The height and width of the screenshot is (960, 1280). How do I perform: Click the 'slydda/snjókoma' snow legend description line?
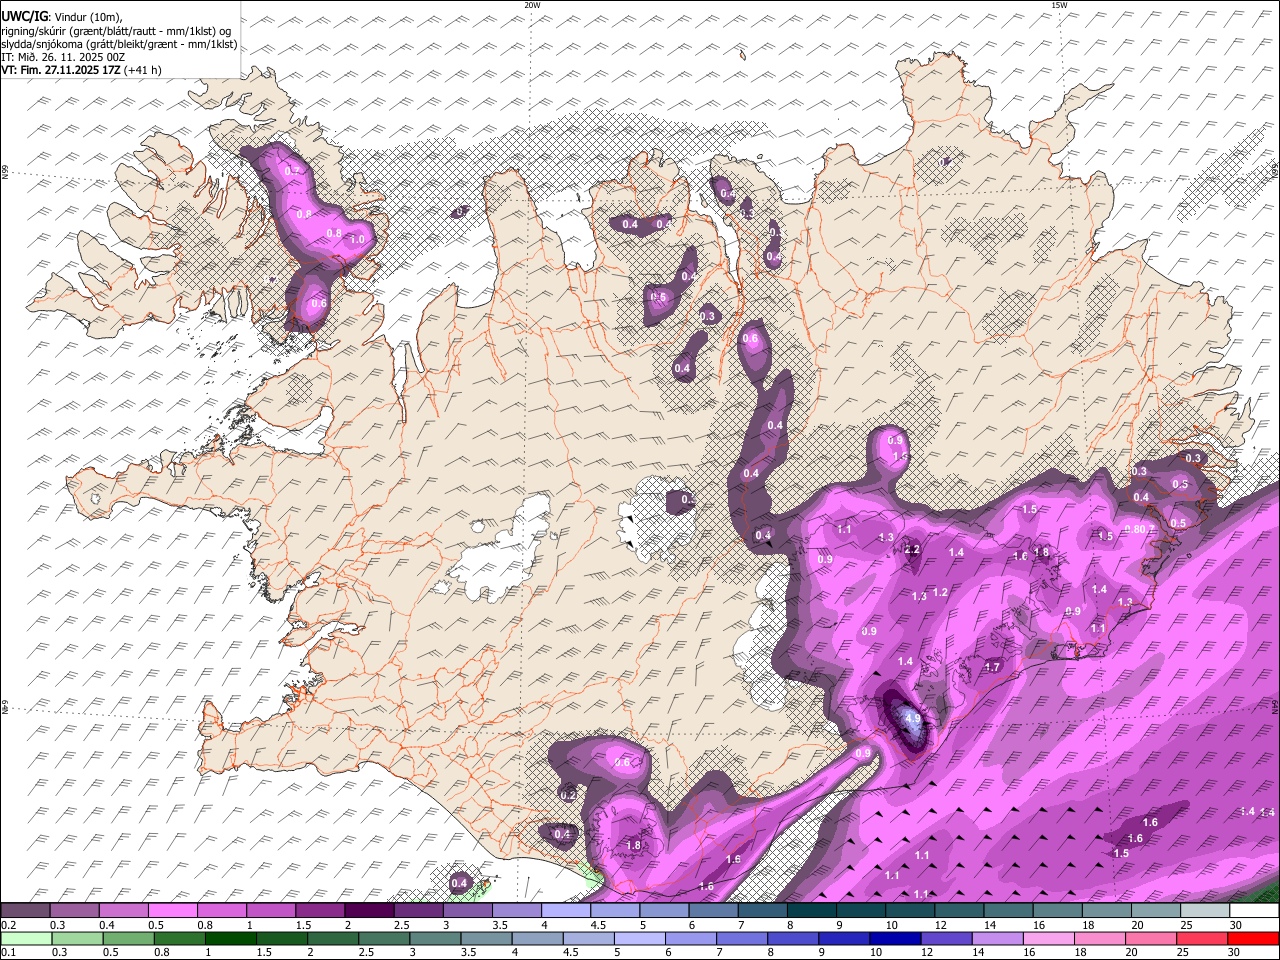(119, 44)
